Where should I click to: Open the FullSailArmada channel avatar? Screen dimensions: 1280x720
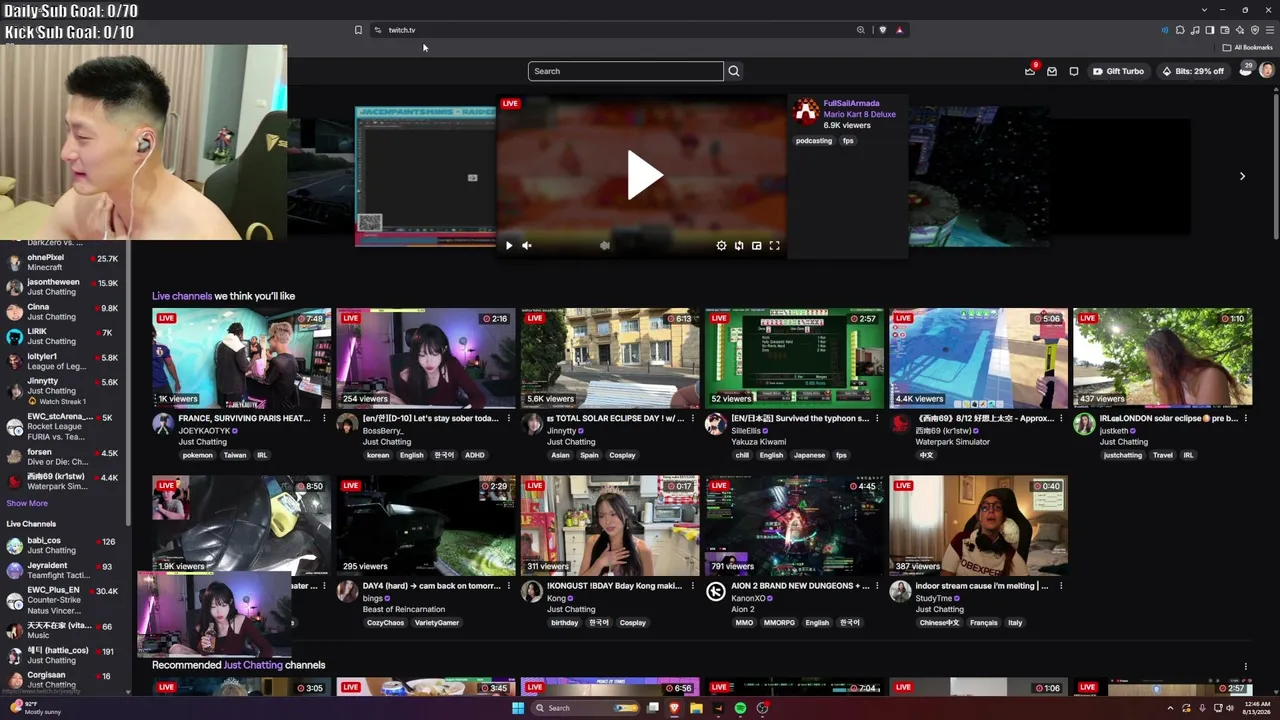806,111
